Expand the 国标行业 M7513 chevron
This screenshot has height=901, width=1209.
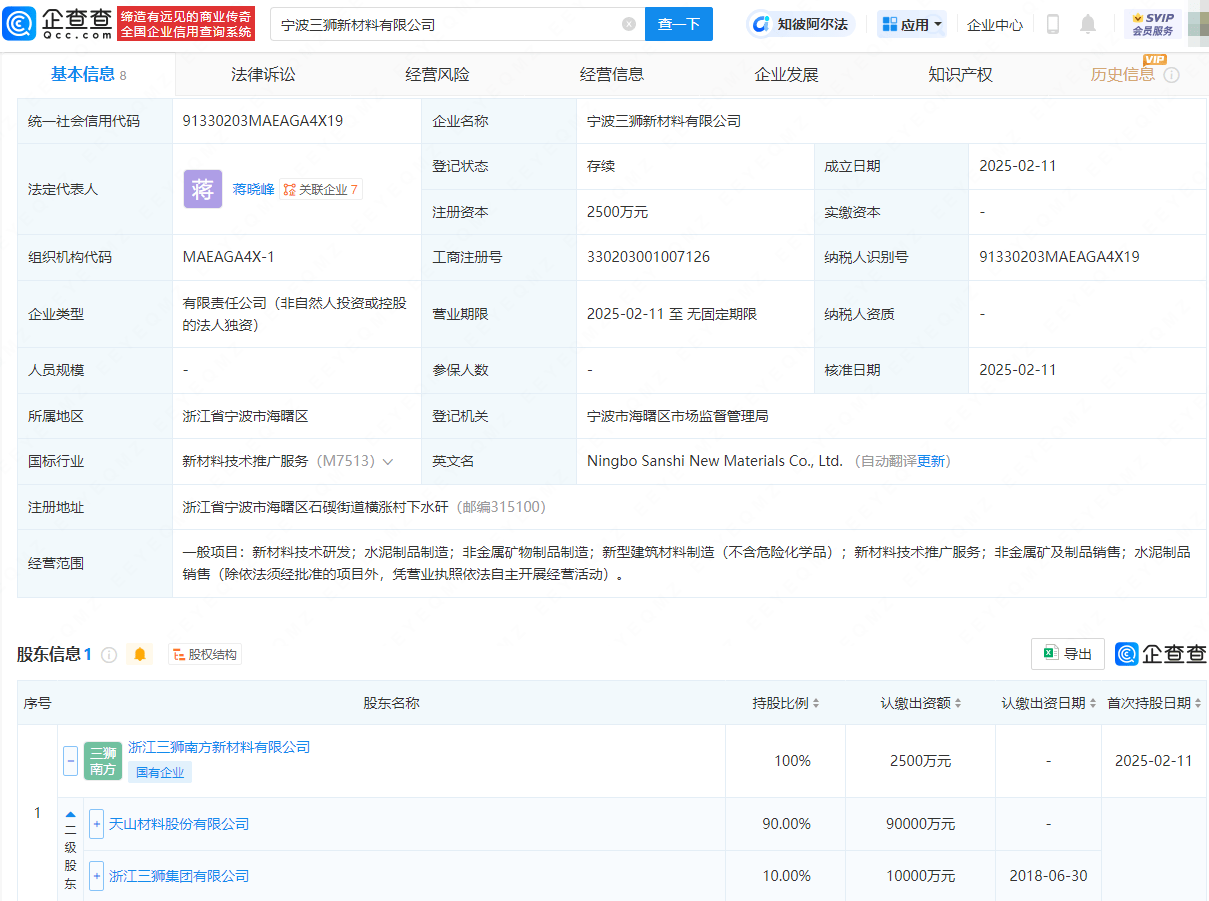pos(388,462)
